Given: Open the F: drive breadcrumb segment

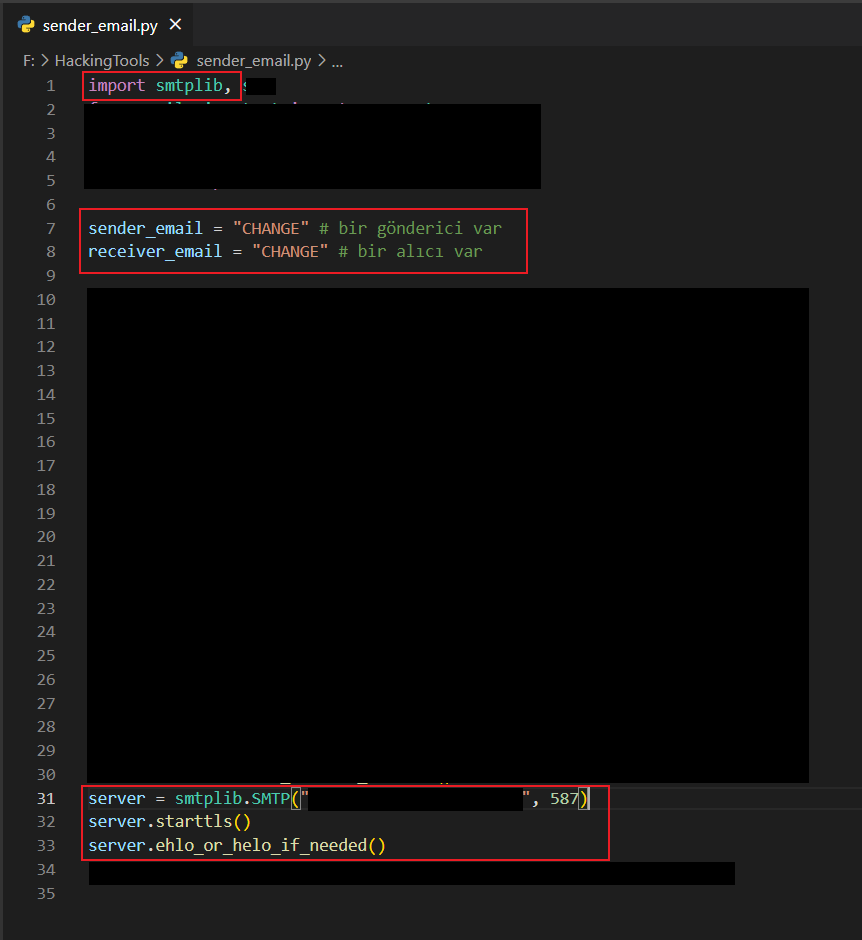Looking at the screenshot, I should pos(29,61).
